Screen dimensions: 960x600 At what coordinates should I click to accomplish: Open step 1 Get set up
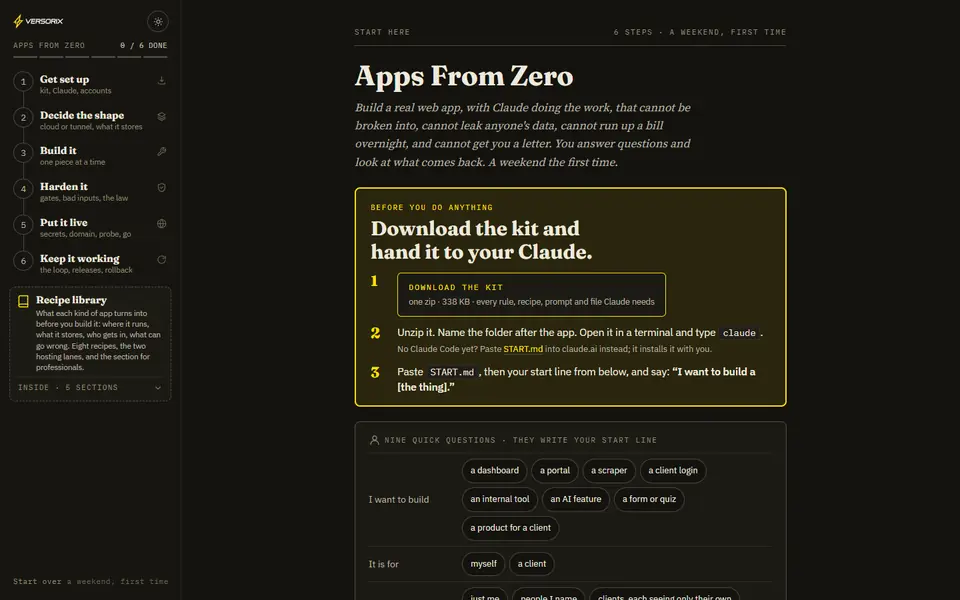pos(90,84)
